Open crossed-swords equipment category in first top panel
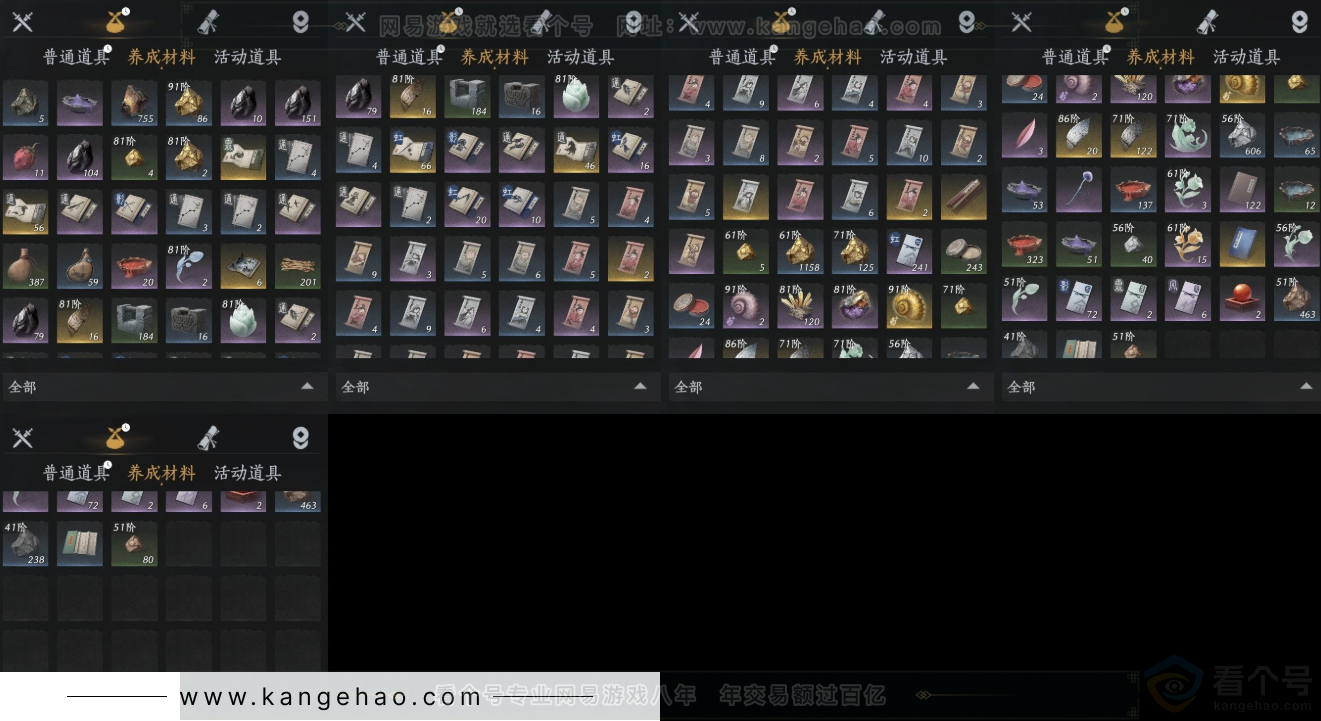This screenshot has width=1321, height=721. point(22,21)
